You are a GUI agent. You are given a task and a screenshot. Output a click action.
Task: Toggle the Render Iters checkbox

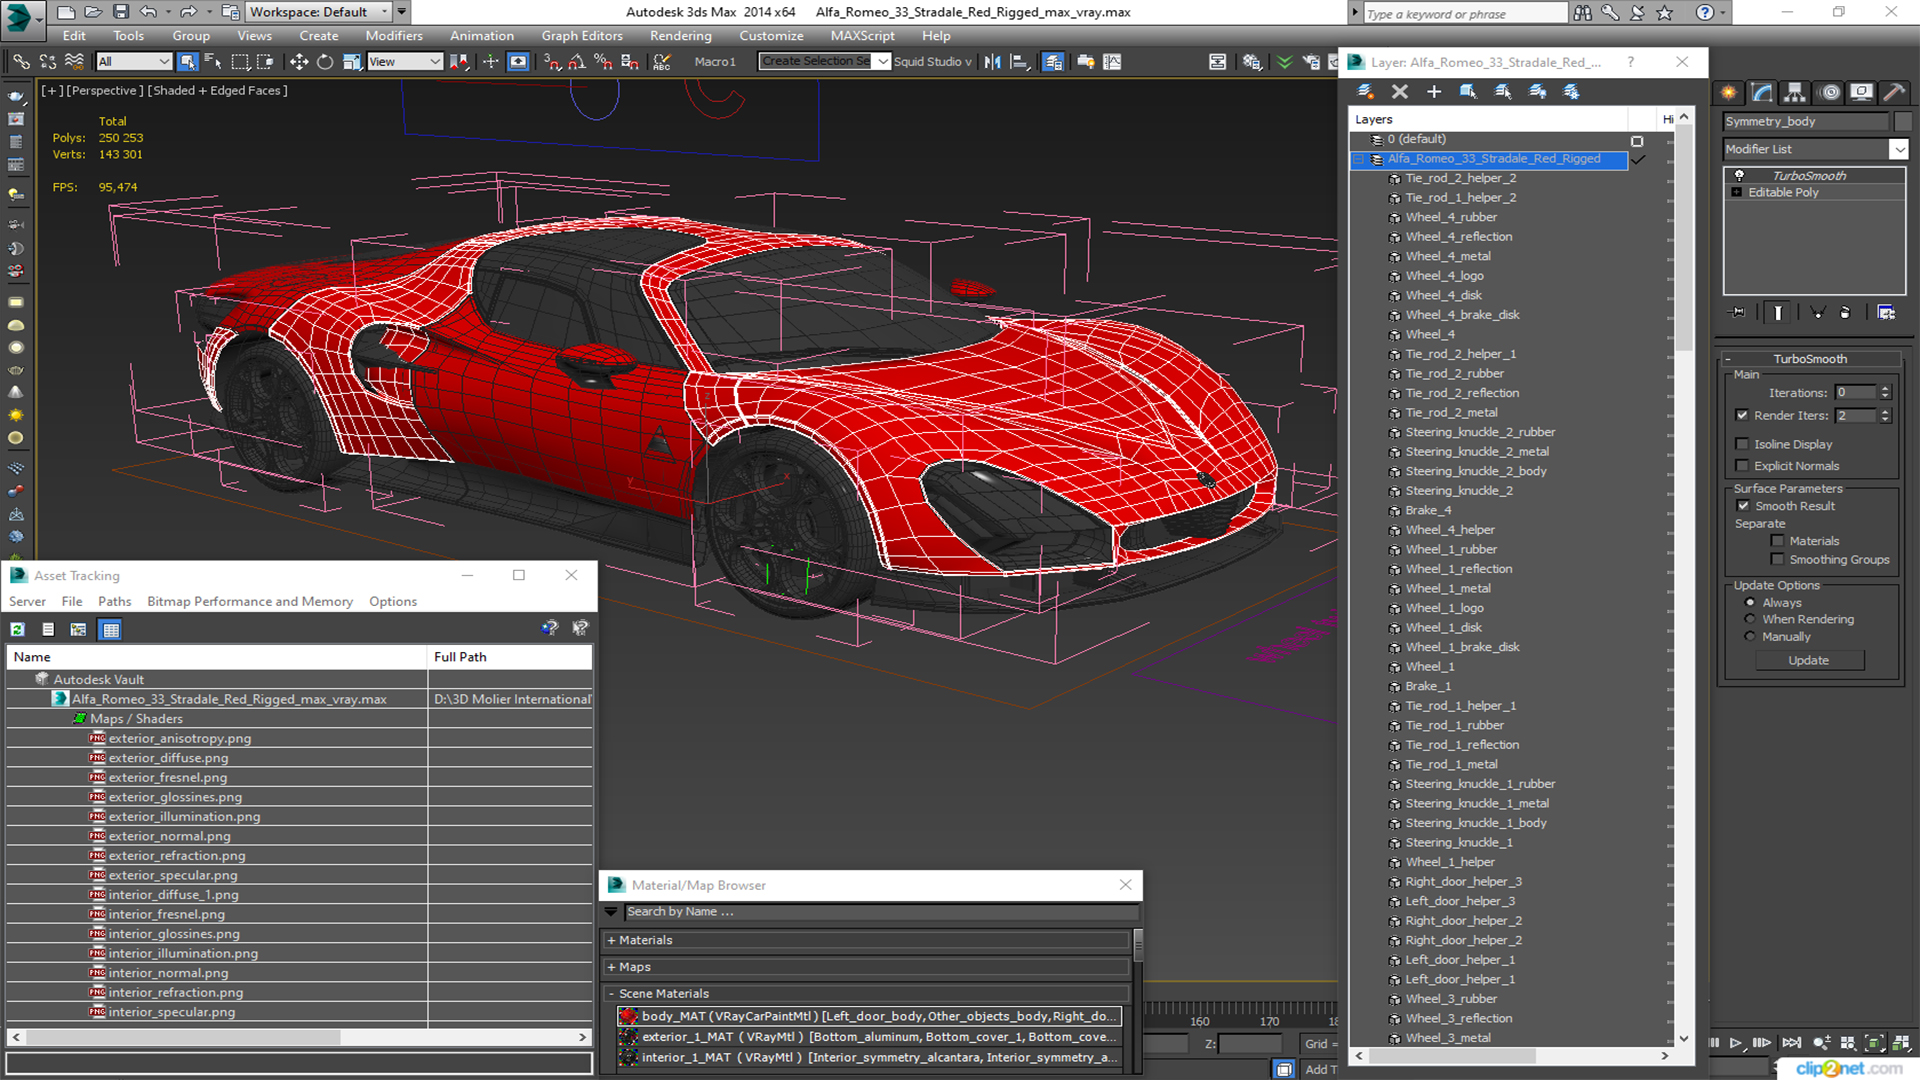[1742, 415]
